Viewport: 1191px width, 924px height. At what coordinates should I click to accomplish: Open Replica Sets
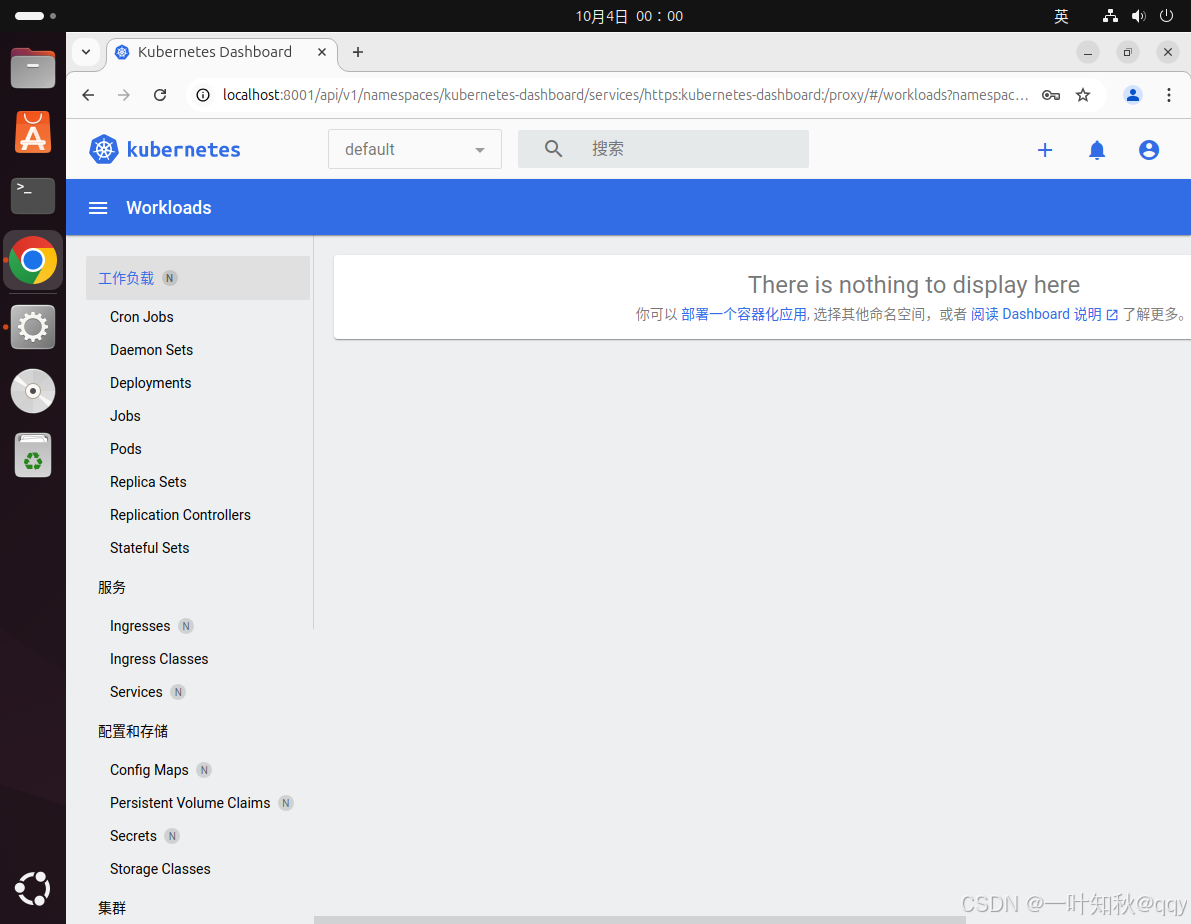point(148,482)
